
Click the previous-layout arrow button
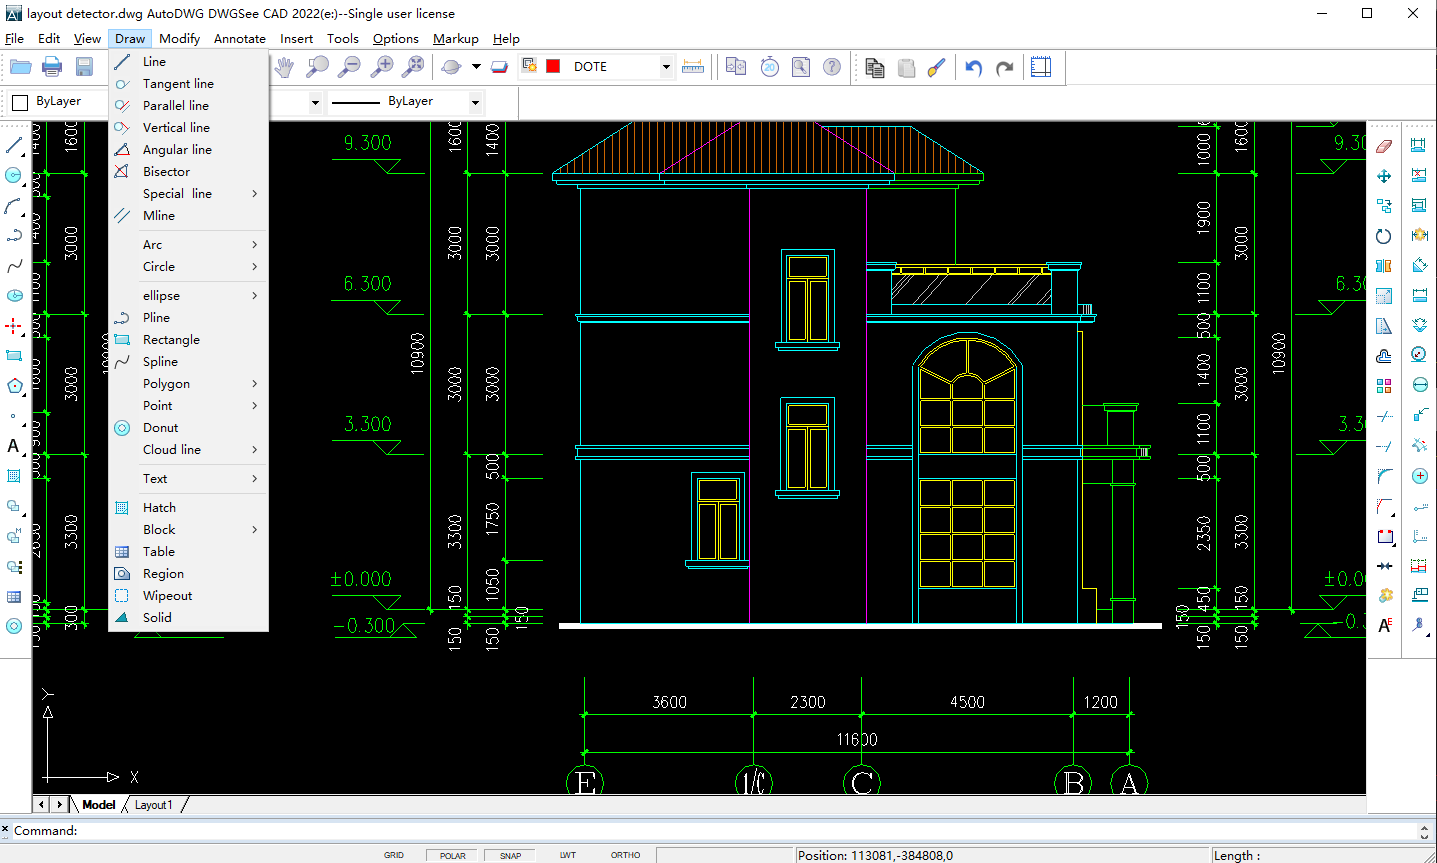click(x=42, y=805)
